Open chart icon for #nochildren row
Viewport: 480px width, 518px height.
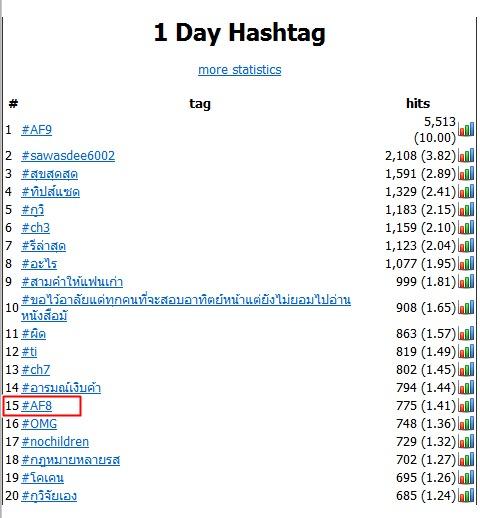466,441
